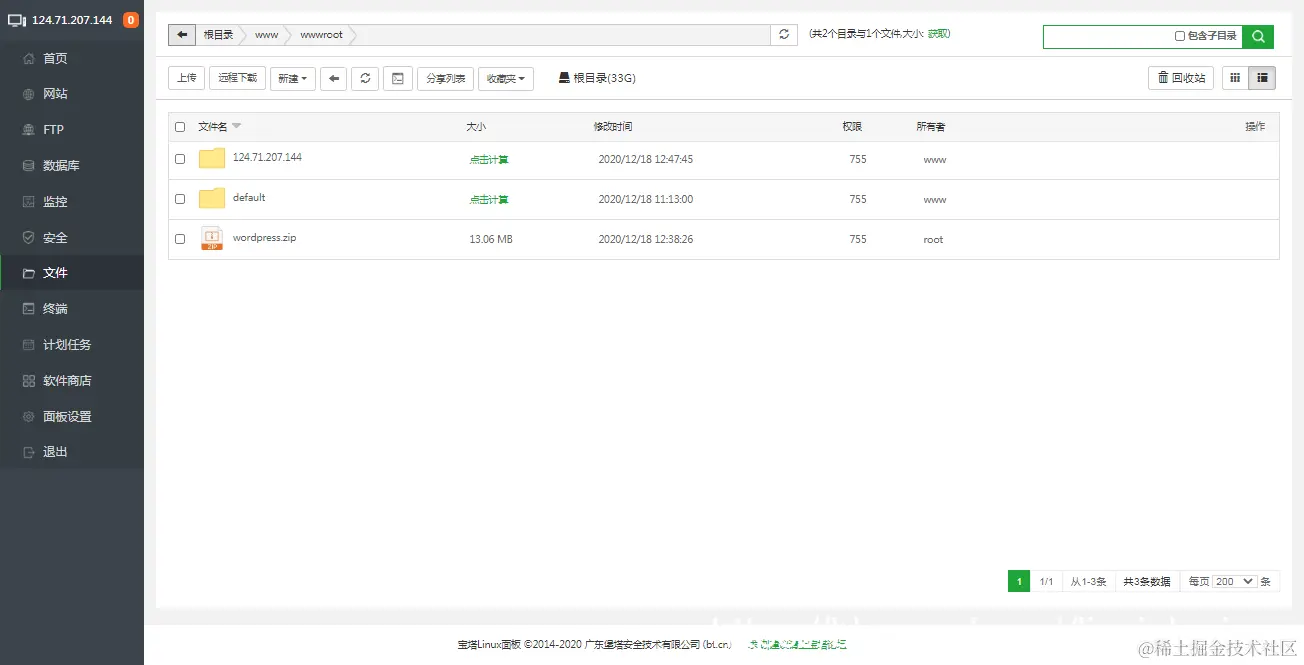Image resolution: width=1304 pixels, height=665 pixels.
Task: Click the orange 0 notification badge
Action: click(130, 20)
